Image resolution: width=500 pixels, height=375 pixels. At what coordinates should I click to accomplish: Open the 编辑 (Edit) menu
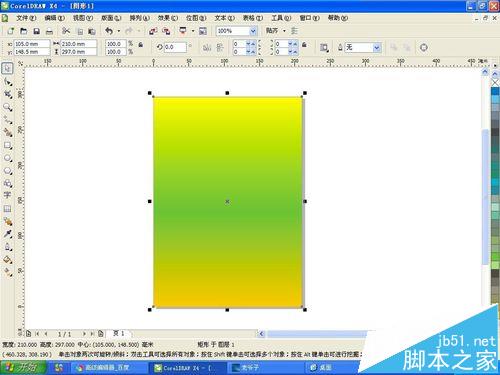pos(54,18)
